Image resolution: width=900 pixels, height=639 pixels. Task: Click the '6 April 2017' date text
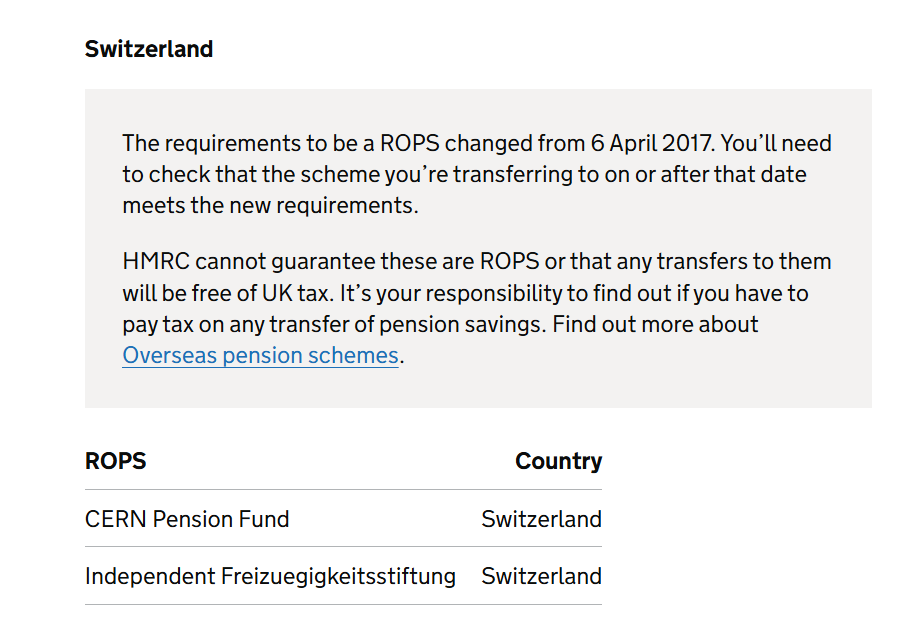point(651,143)
